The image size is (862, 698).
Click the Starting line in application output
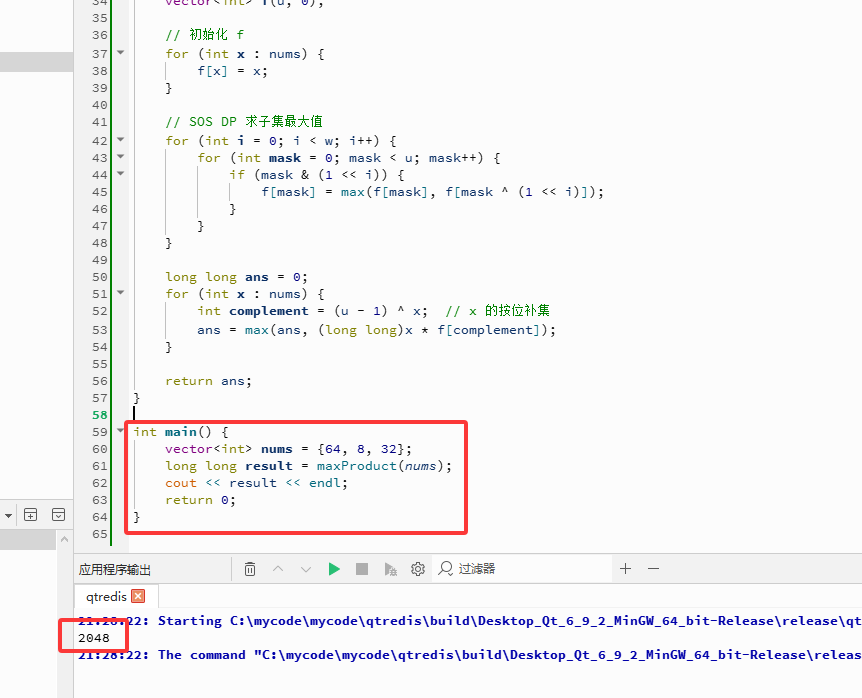469,621
